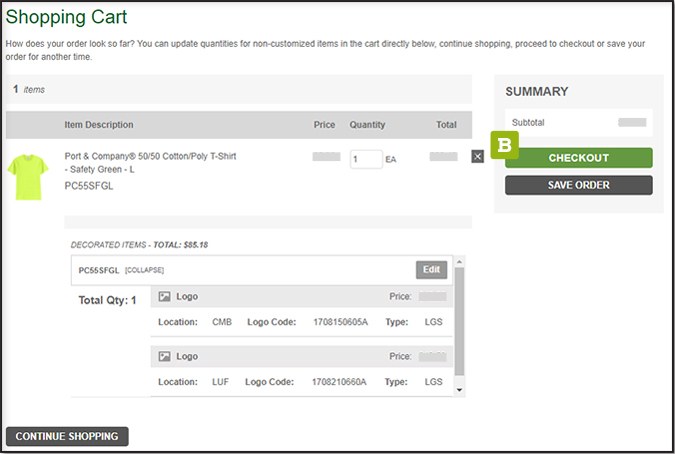Viewport: 675px width, 454px height.
Task: Remove the T-shirt item with X icon
Action: 477,156
